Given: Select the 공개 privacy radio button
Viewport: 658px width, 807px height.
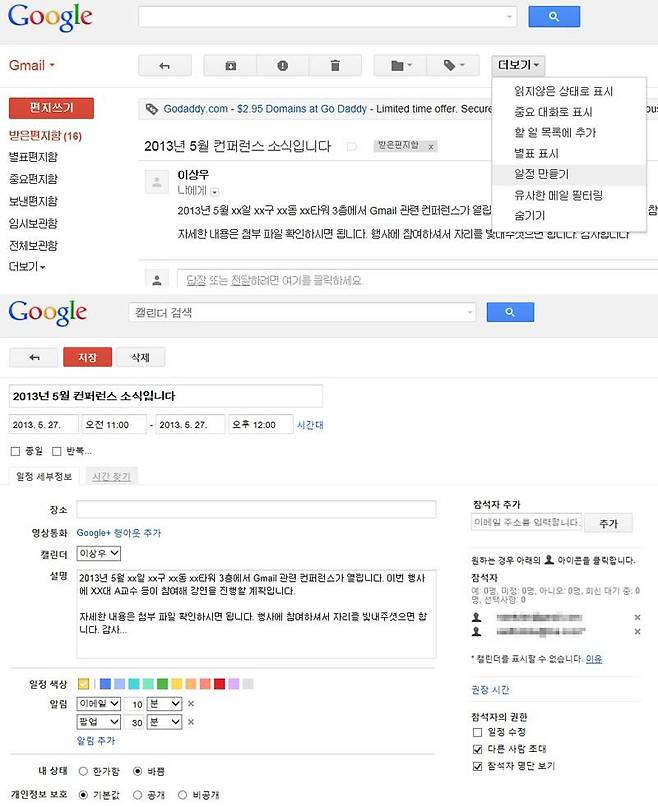Looking at the screenshot, I should click(x=137, y=795).
